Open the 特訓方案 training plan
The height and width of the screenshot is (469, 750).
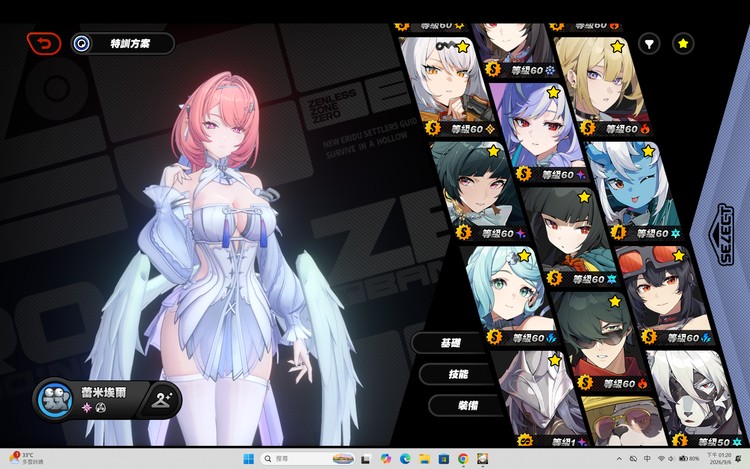[x=123, y=44]
